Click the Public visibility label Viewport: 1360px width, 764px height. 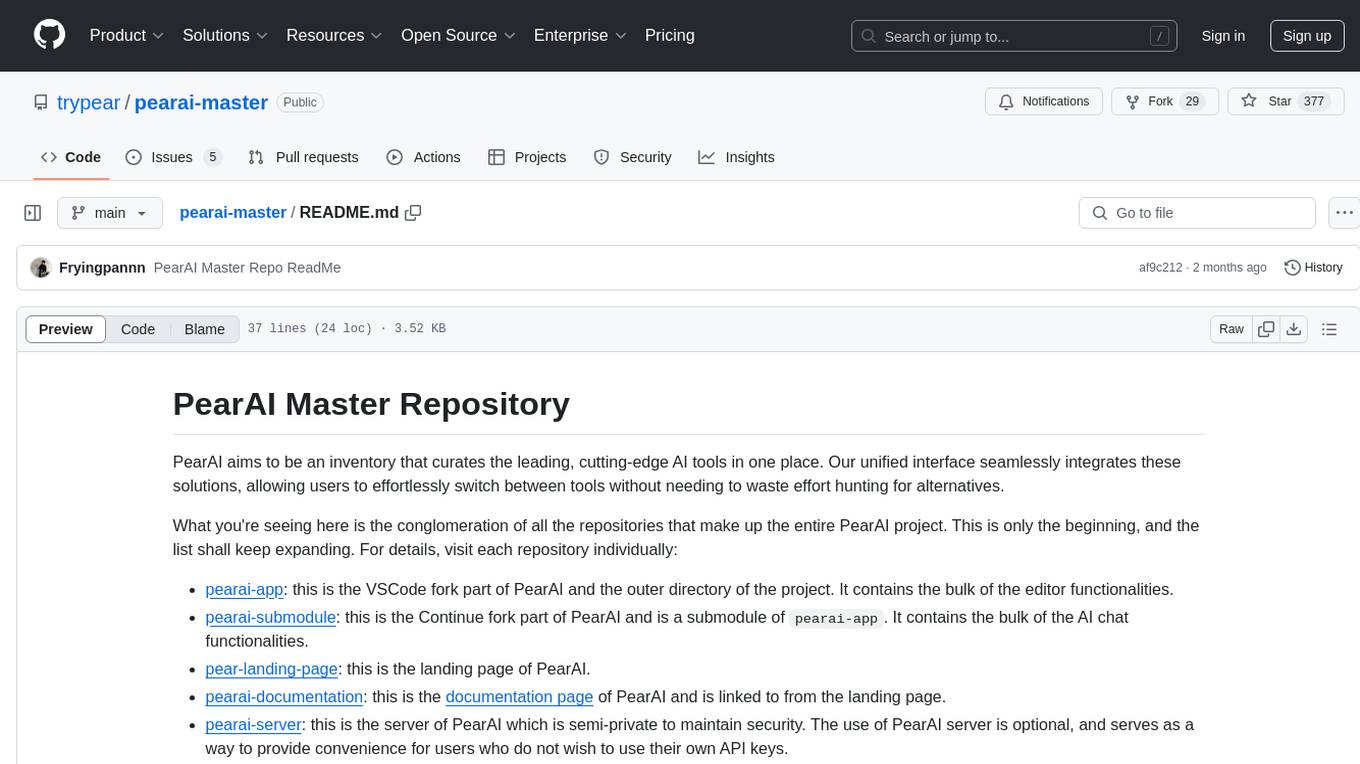[x=299, y=102]
